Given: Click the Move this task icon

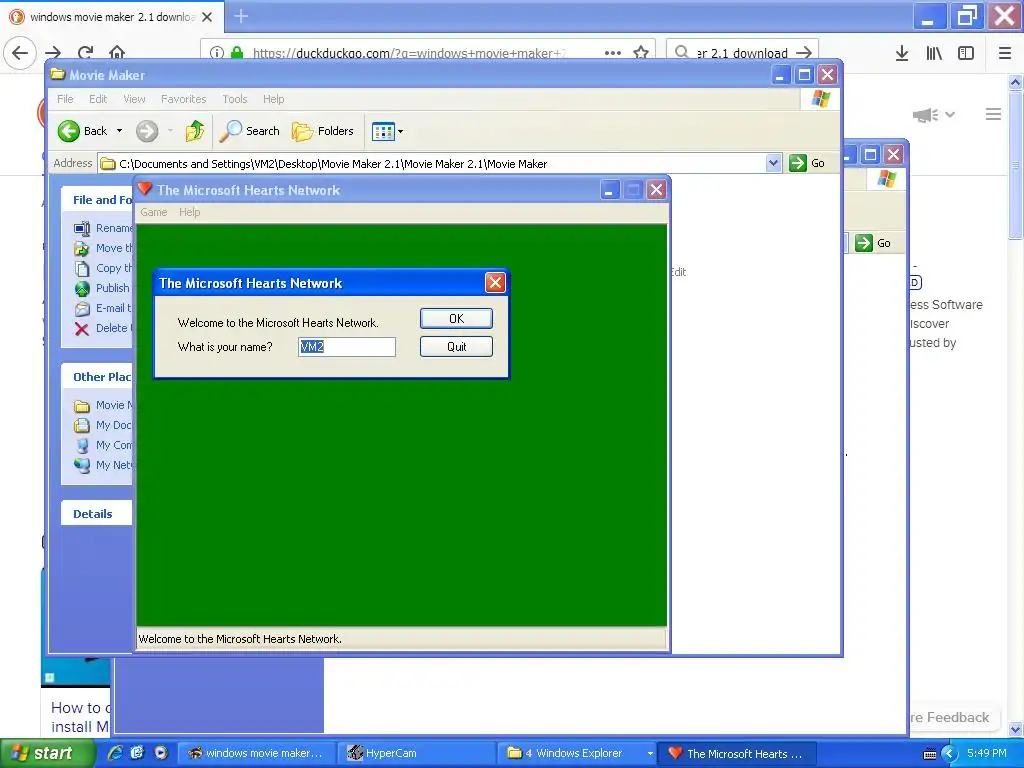Looking at the screenshot, I should (82, 248).
